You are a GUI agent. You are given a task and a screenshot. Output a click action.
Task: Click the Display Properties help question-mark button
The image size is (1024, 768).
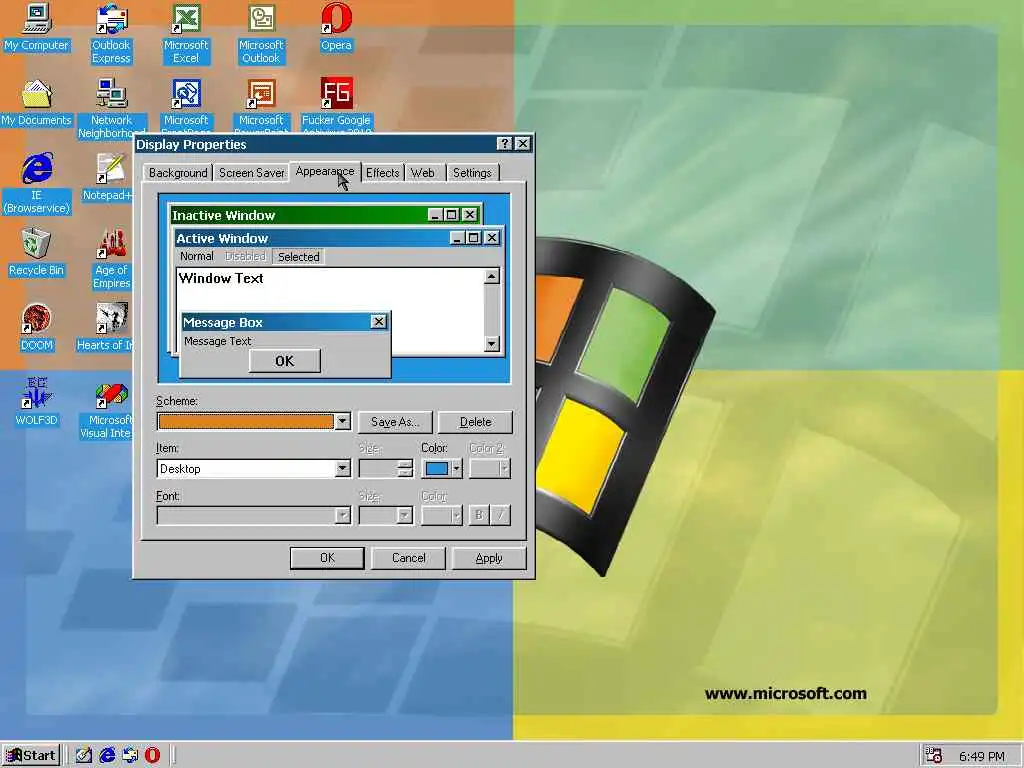tap(504, 144)
